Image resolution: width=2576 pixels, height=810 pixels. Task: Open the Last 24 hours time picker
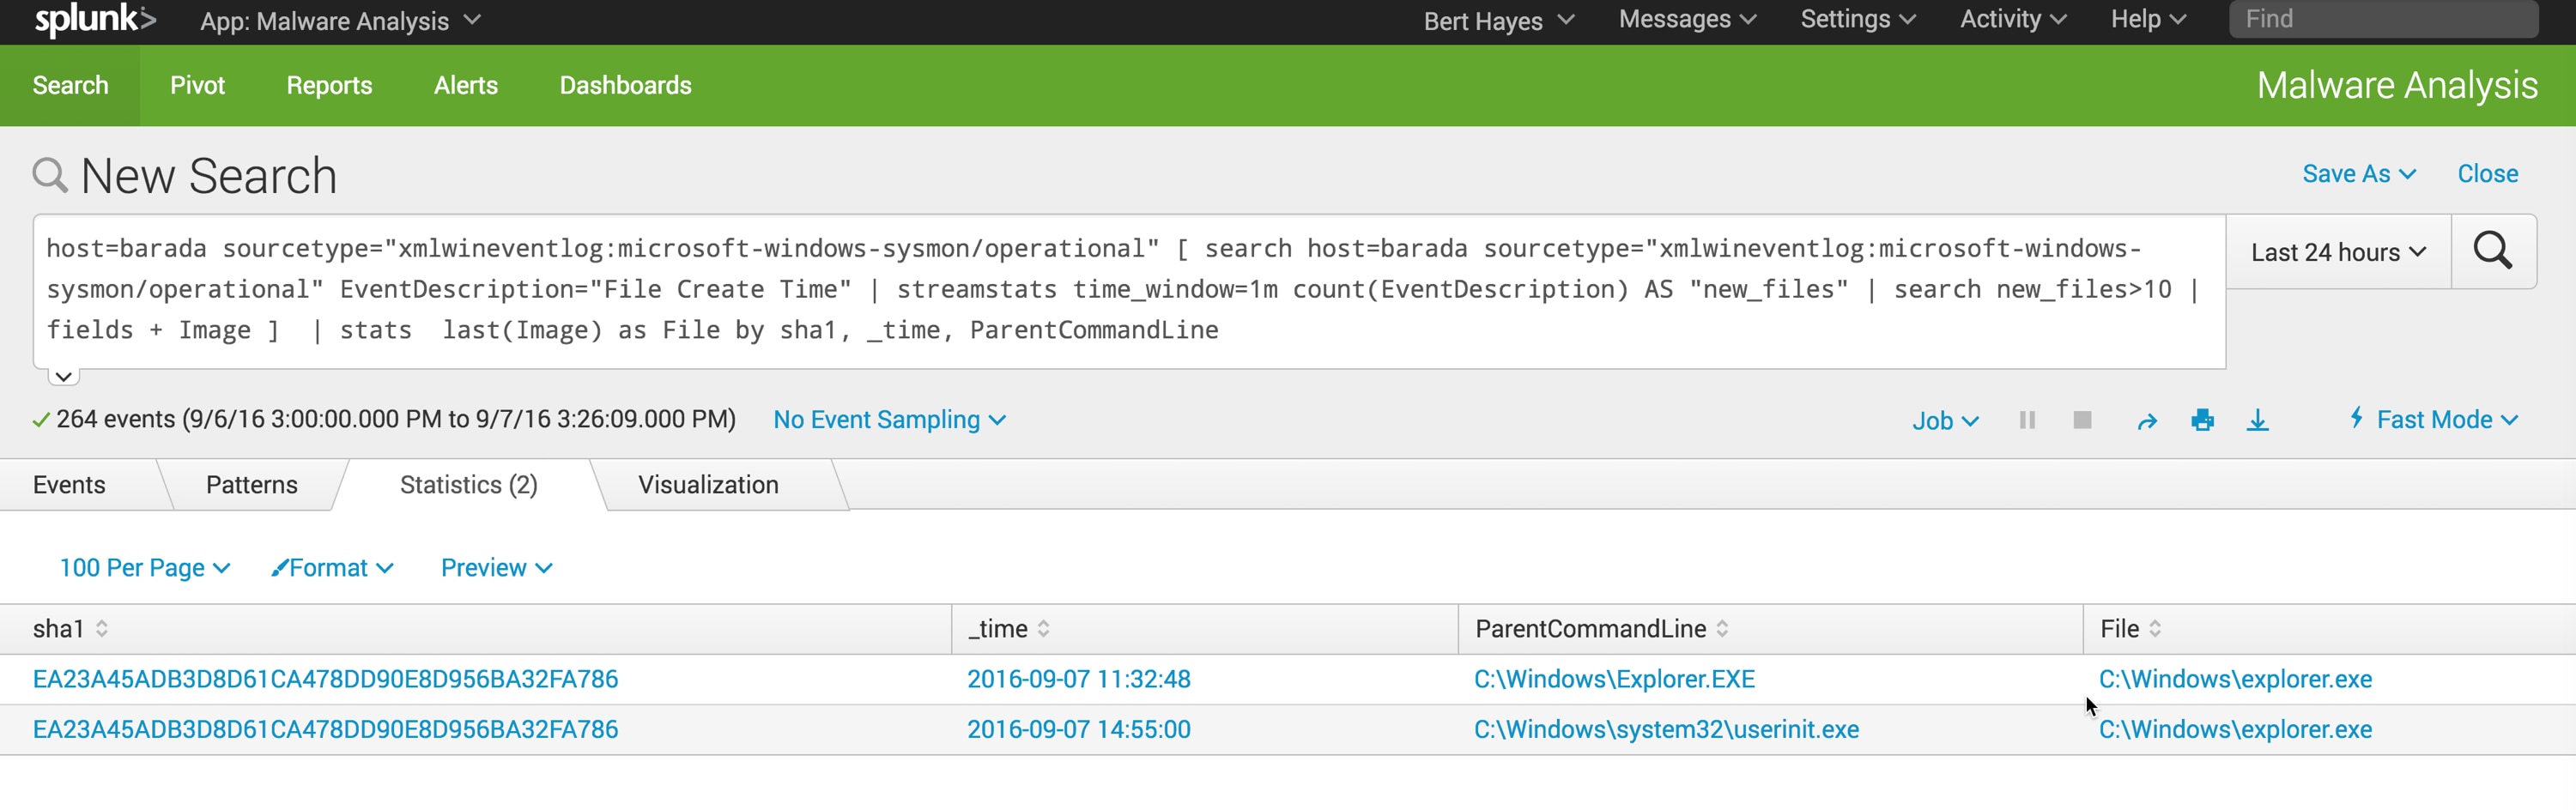2337,252
